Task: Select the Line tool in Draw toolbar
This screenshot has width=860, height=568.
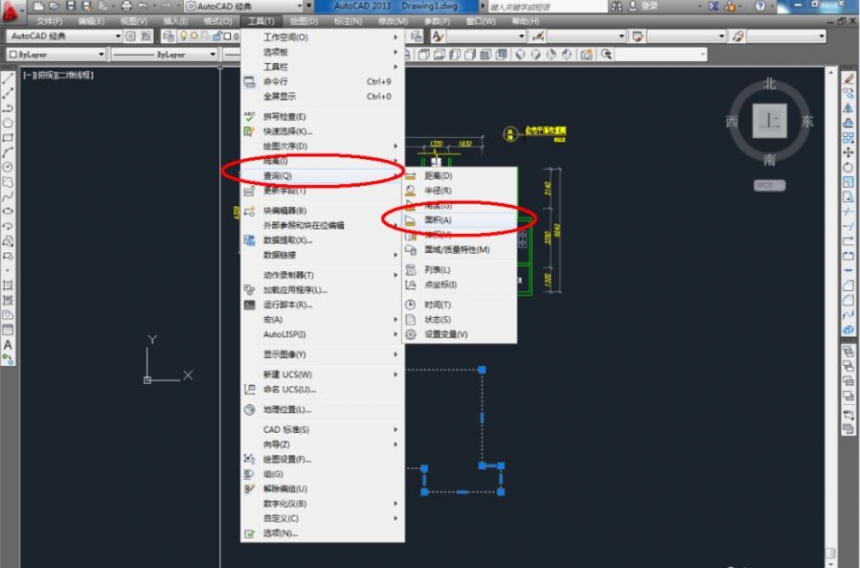Action: click(8, 79)
